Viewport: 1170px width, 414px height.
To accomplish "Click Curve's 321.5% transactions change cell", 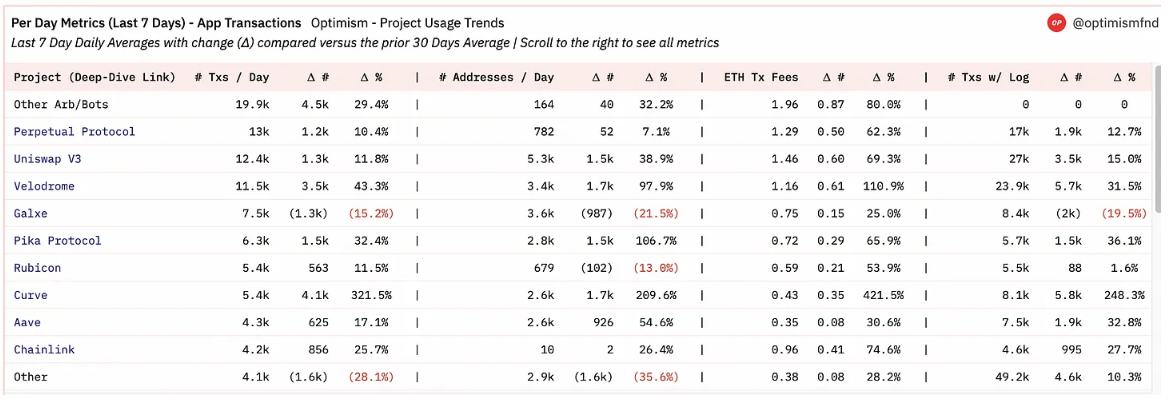I will click(371, 295).
